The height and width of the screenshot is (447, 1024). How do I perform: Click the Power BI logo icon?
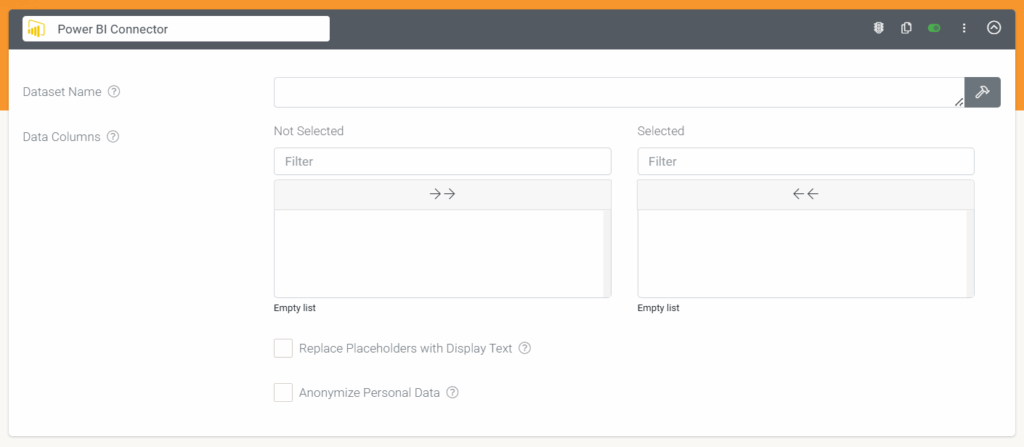pyautogui.click(x=37, y=29)
